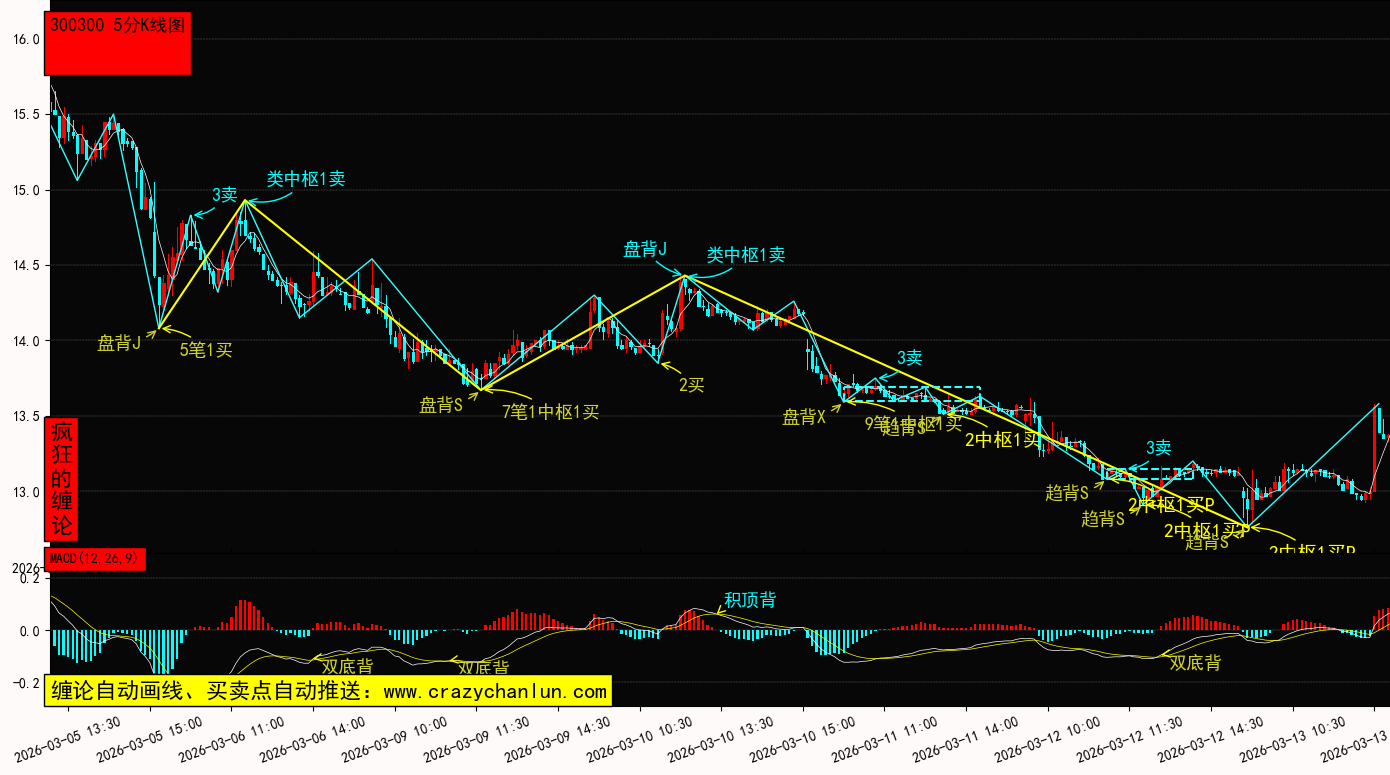Click the yellow 盘背S divergence label
Screen dimensions: 1390x775
pyautogui.click(x=441, y=406)
